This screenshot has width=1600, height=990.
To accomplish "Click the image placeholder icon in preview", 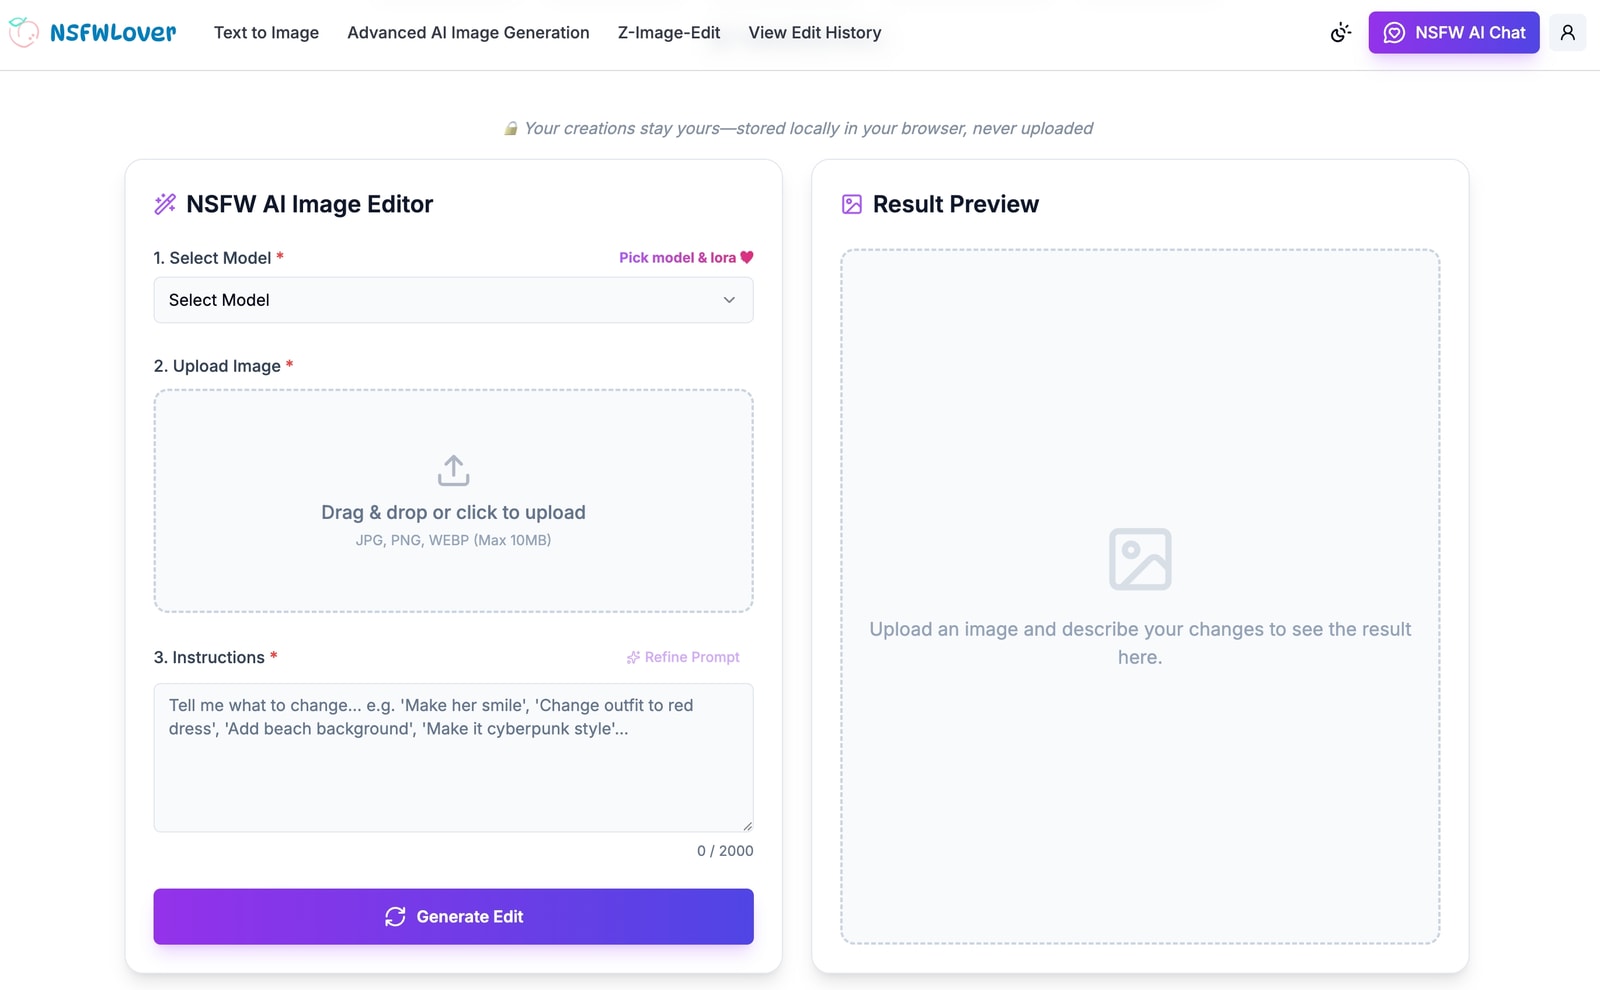I will [x=1139, y=559].
